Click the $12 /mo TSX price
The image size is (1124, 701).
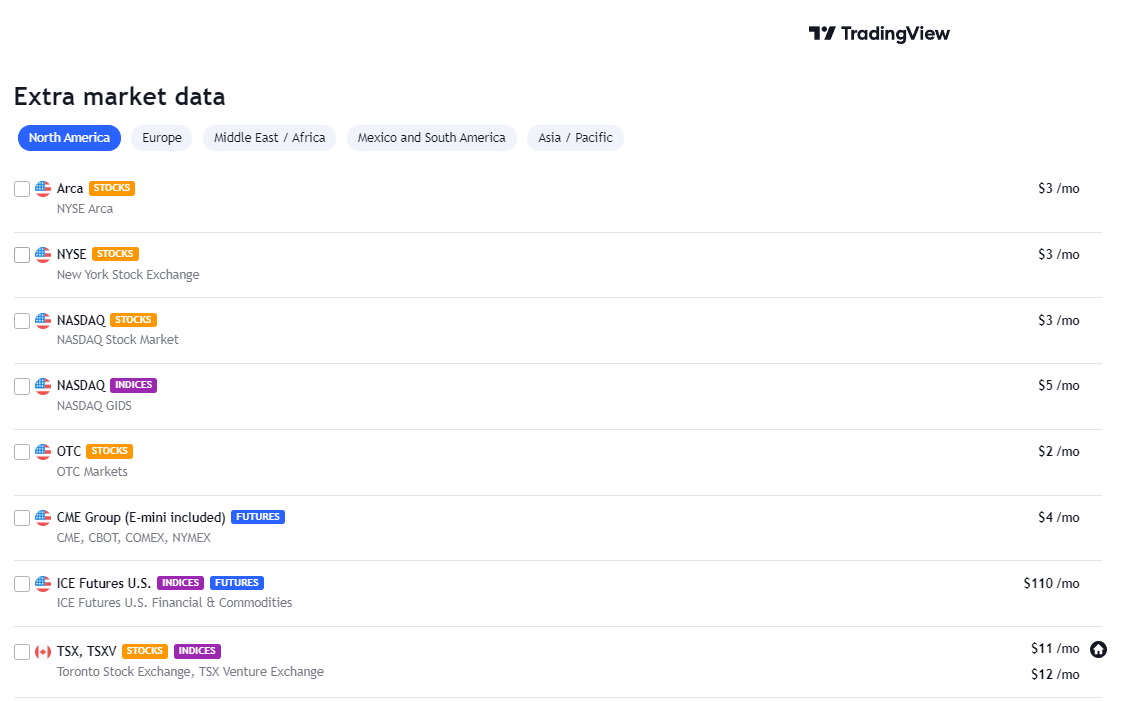1055,674
